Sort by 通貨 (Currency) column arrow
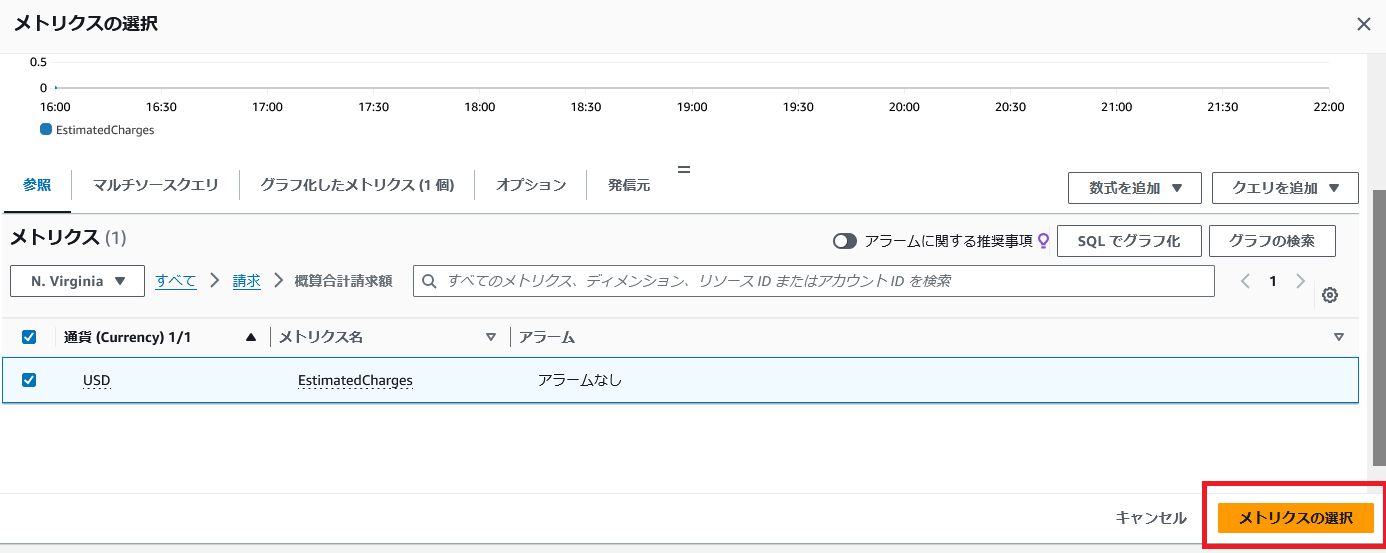1386x553 pixels. [x=251, y=337]
